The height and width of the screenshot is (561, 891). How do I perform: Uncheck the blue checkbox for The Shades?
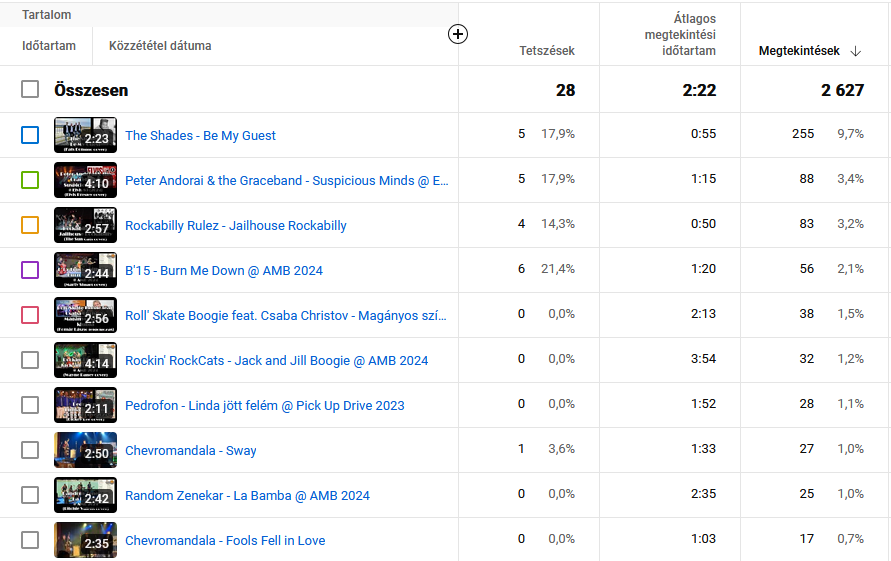tap(30, 135)
